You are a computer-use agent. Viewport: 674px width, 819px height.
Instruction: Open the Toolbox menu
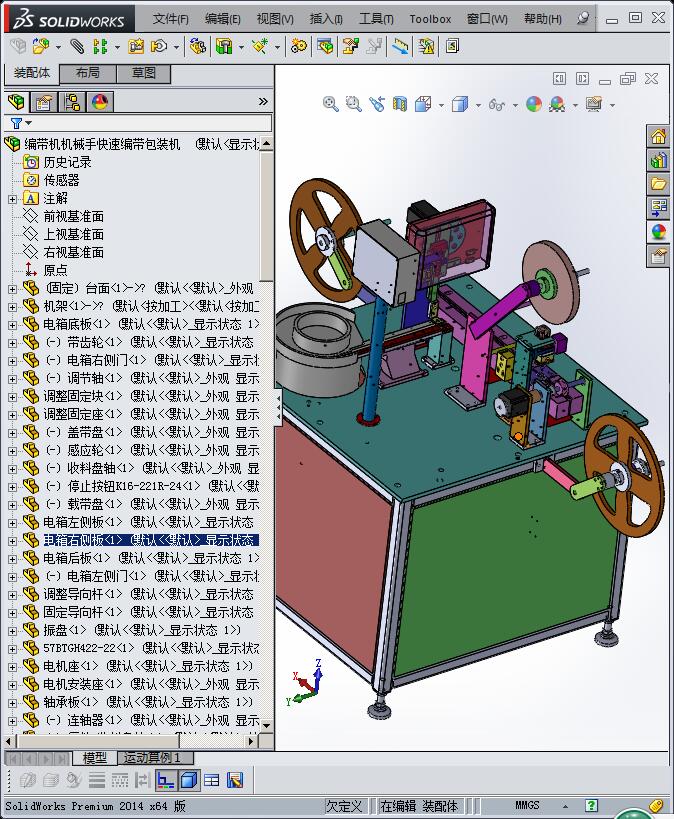(430, 19)
